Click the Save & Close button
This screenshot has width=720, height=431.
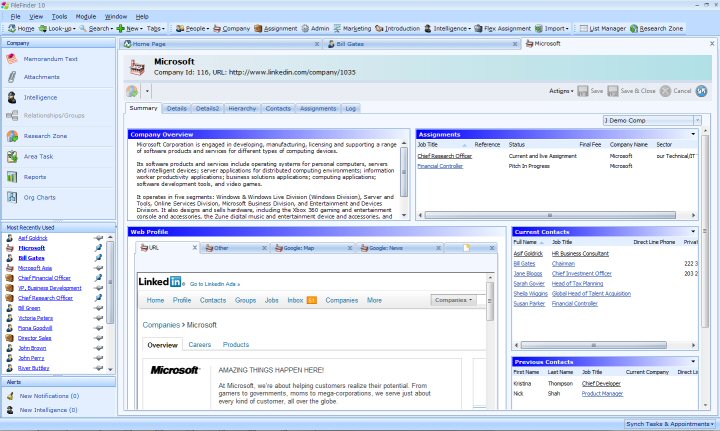pos(631,91)
